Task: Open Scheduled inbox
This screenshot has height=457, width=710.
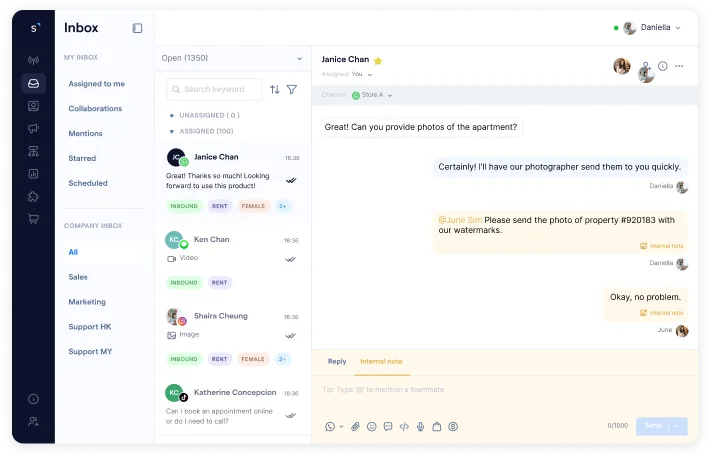Action: click(88, 183)
